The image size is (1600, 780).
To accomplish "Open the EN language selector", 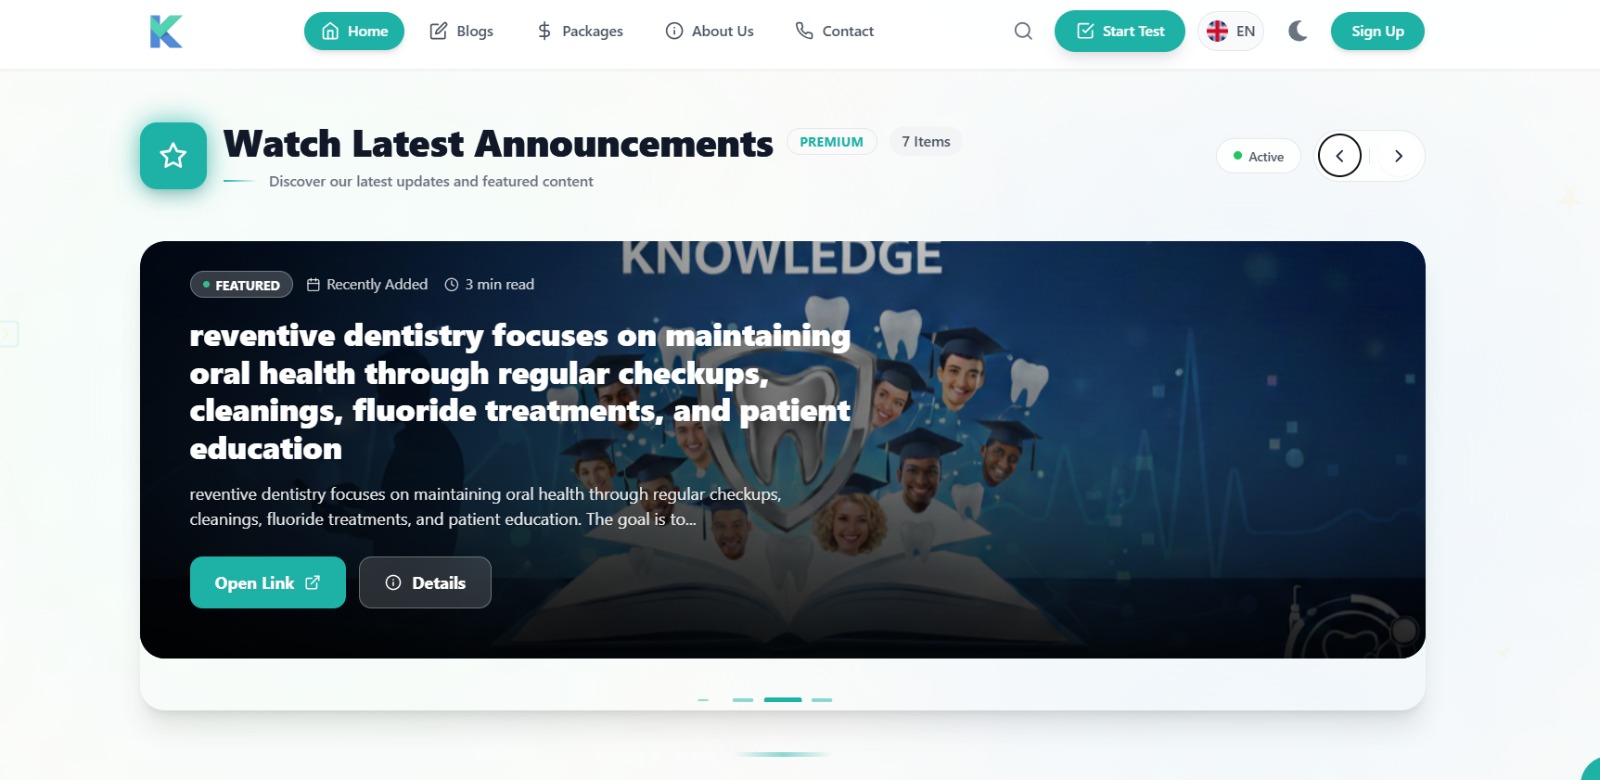I will click(x=1231, y=31).
